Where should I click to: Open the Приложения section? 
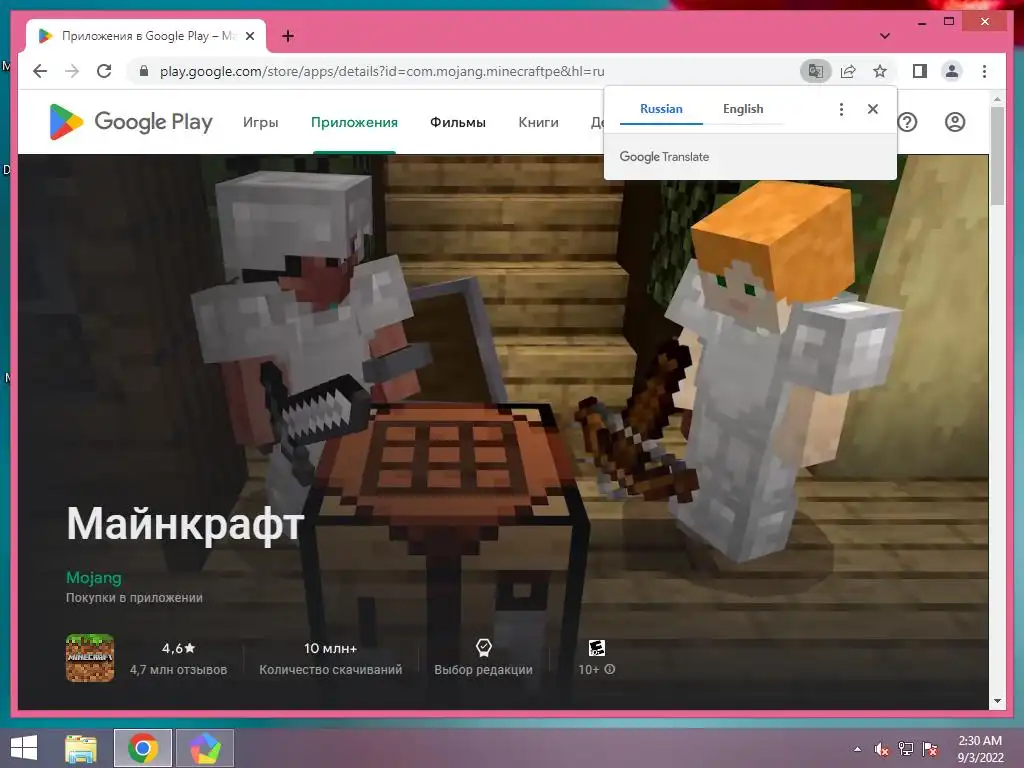coord(354,123)
